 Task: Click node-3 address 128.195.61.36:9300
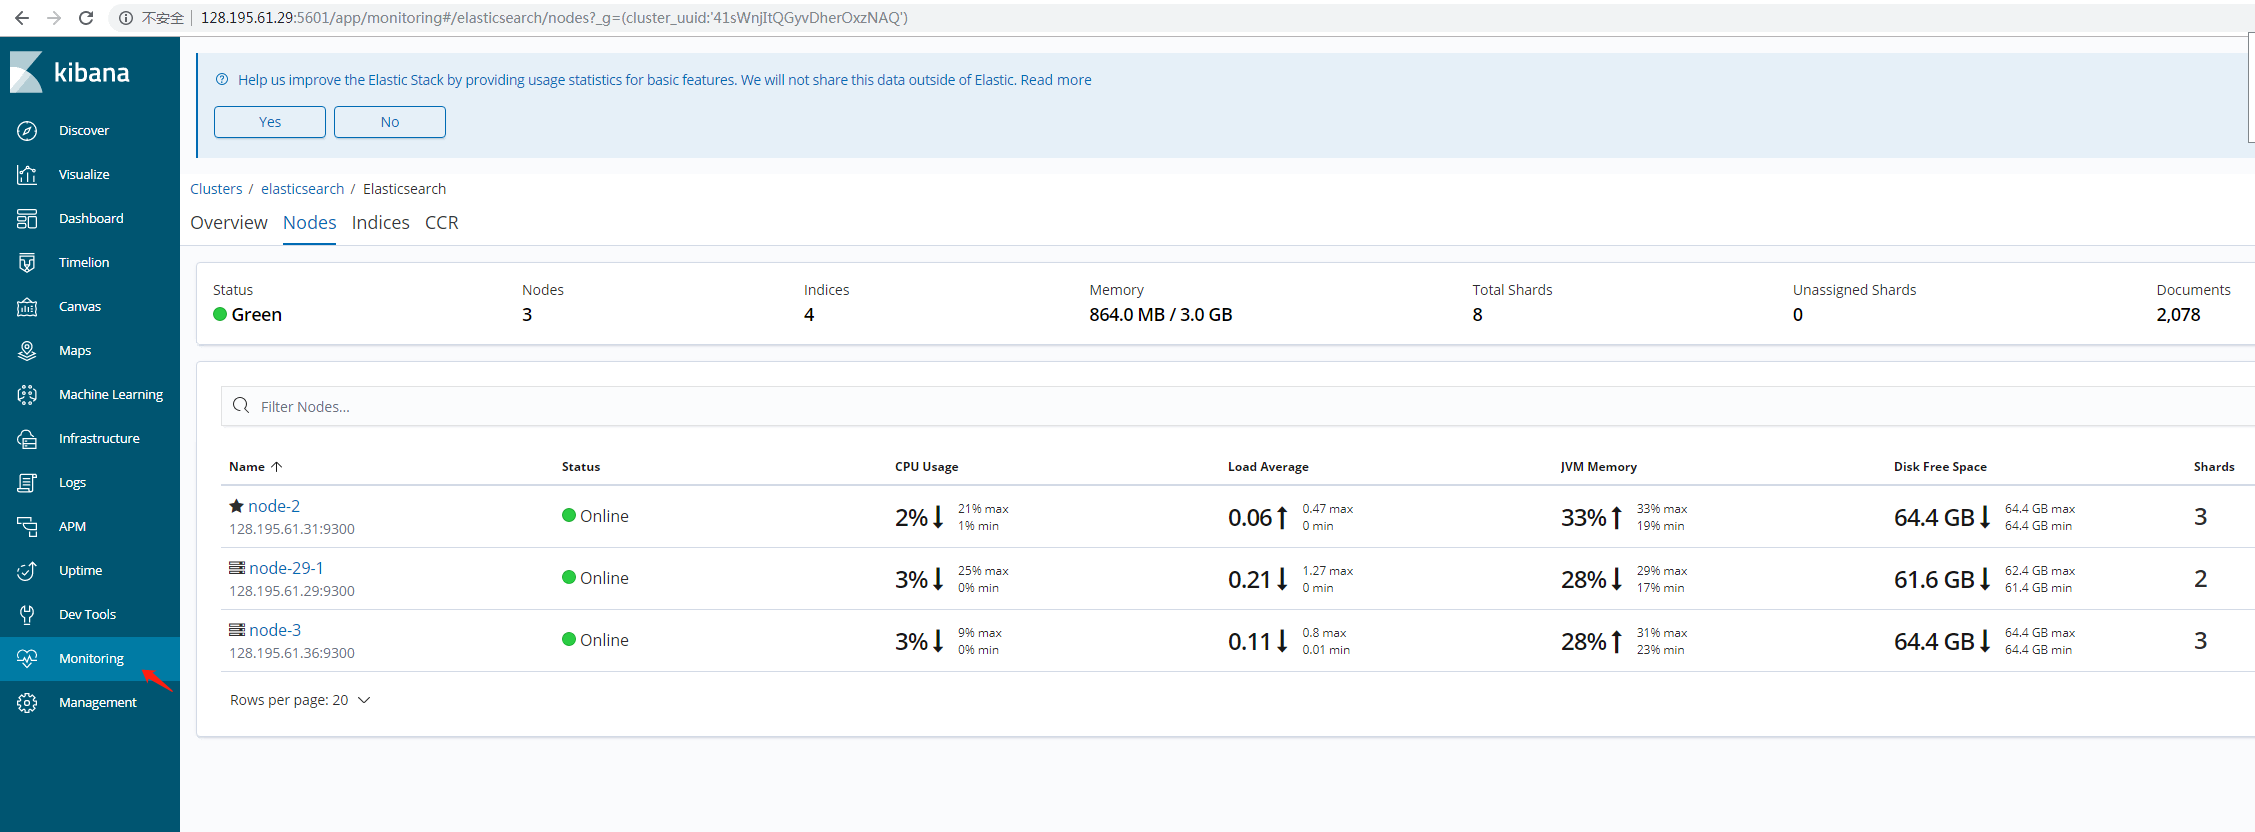click(x=292, y=653)
